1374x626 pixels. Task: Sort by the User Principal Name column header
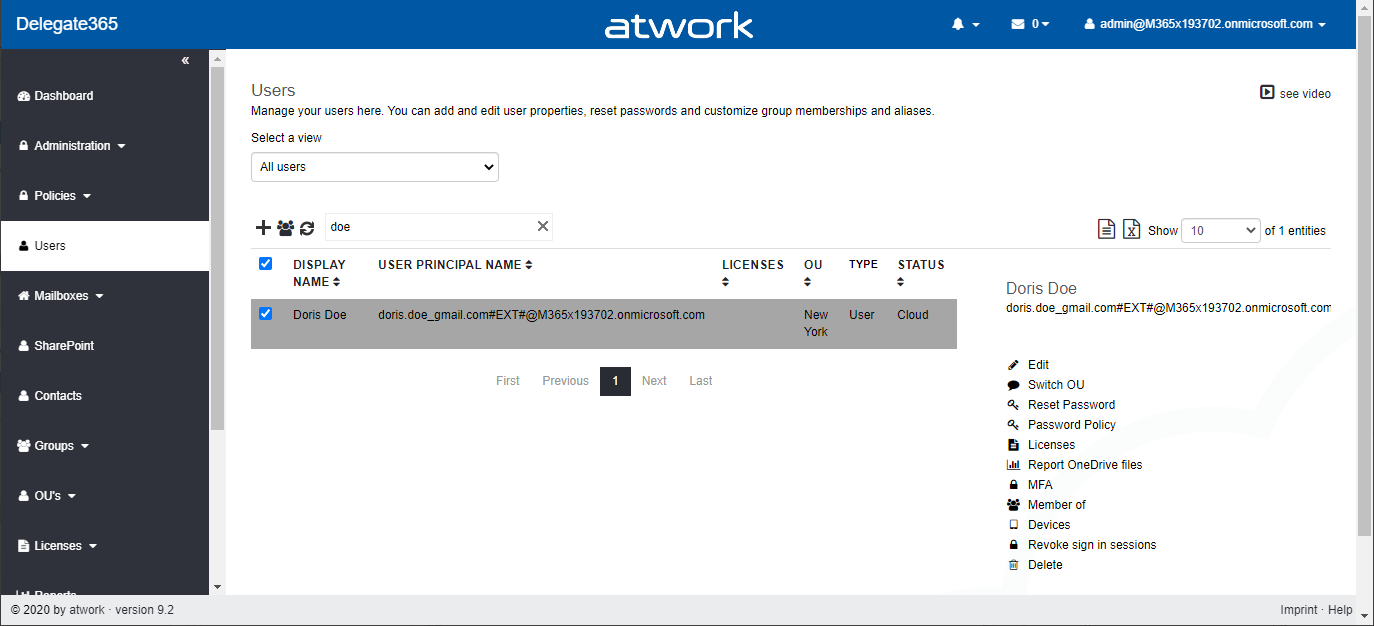coord(455,265)
